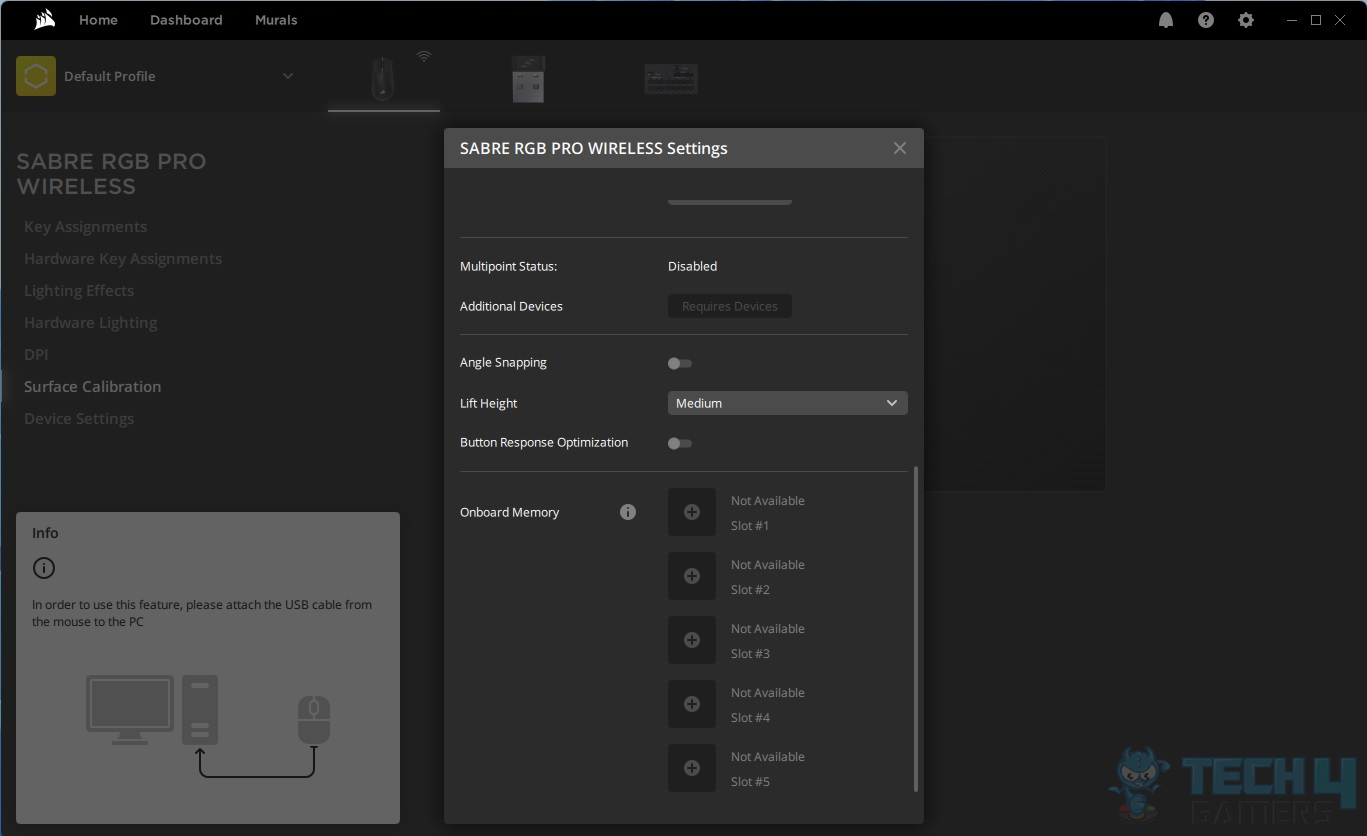Open Lighting Effects section
The height and width of the screenshot is (836, 1367).
(x=79, y=291)
